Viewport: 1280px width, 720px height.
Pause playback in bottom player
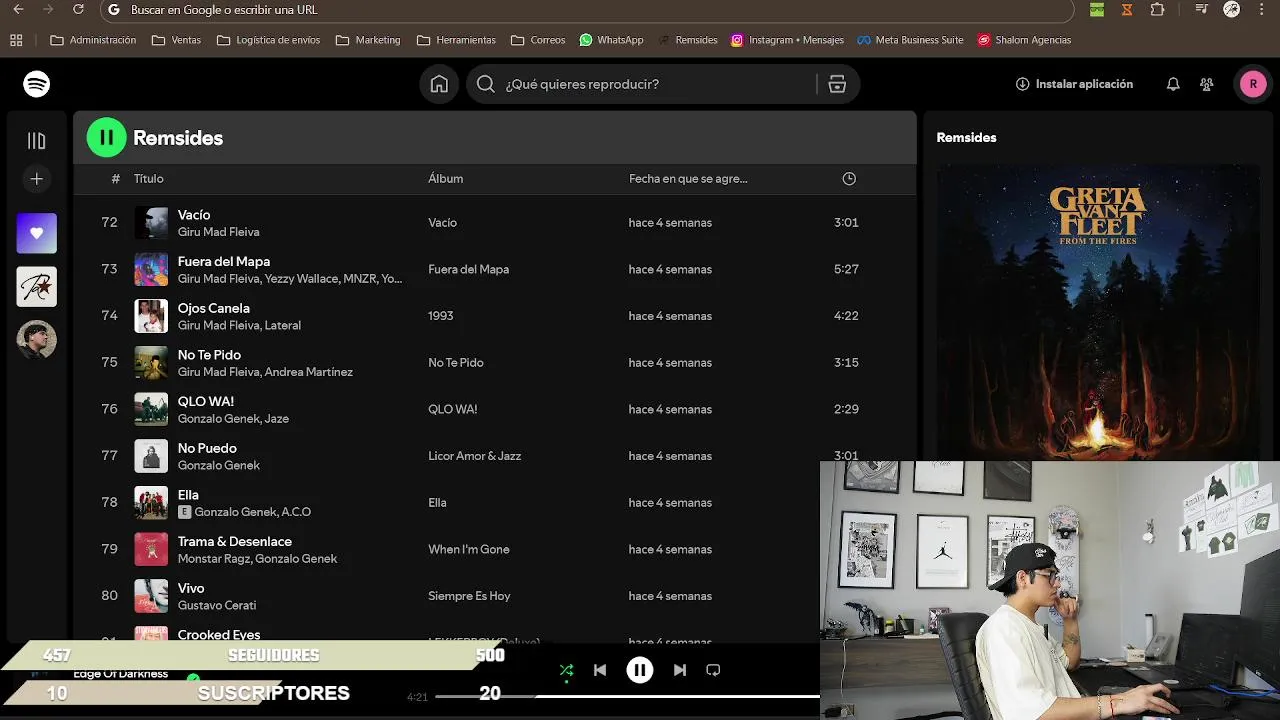click(x=640, y=670)
